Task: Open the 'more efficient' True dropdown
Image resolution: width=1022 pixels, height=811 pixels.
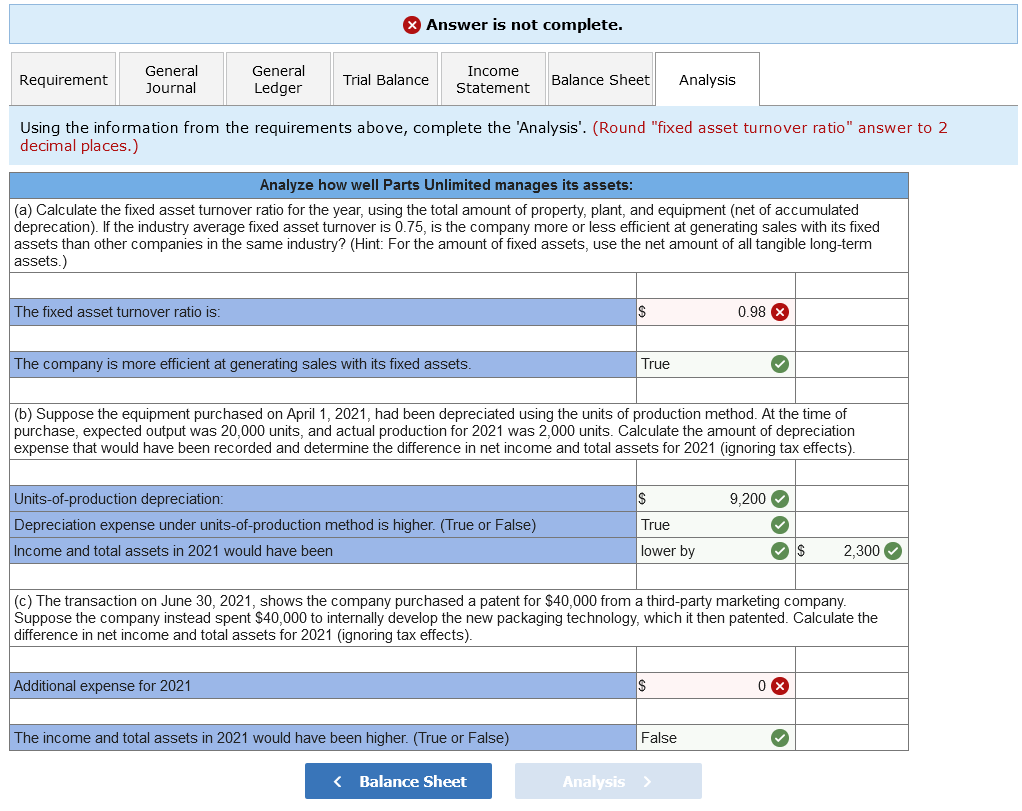Action: click(x=716, y=364)
